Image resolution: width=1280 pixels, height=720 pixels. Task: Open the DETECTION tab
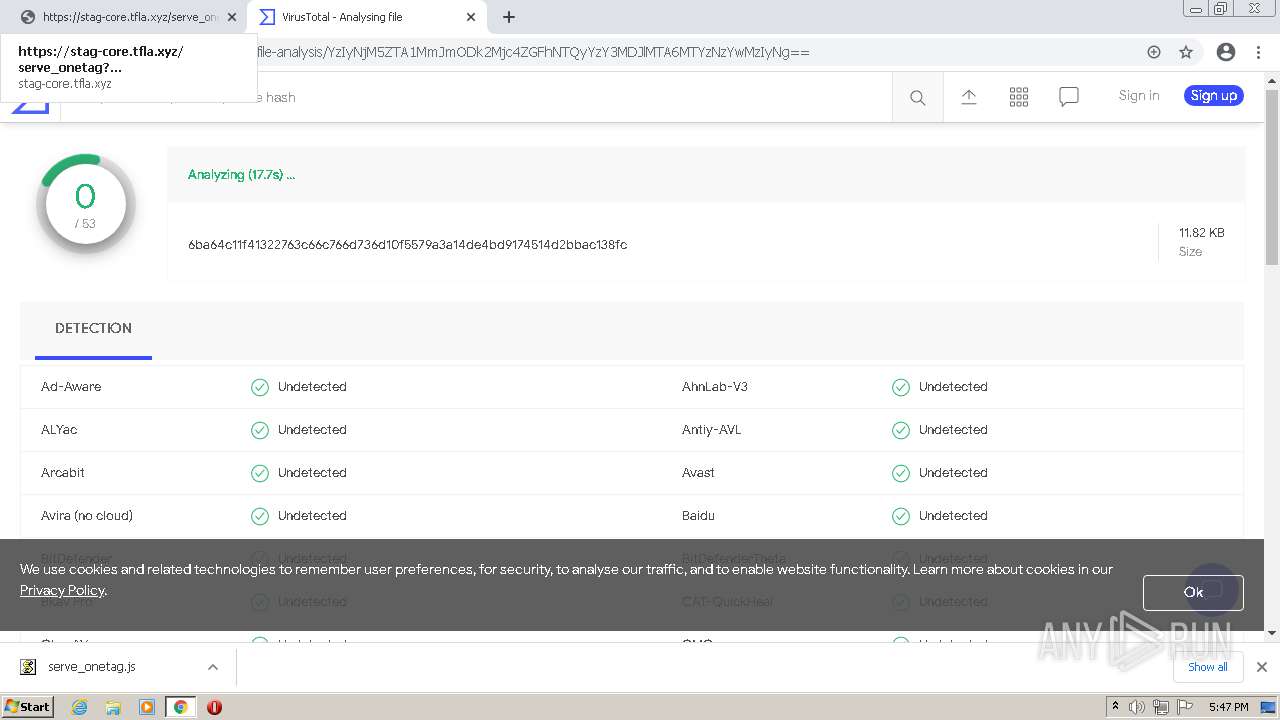[x=93, y=329]
